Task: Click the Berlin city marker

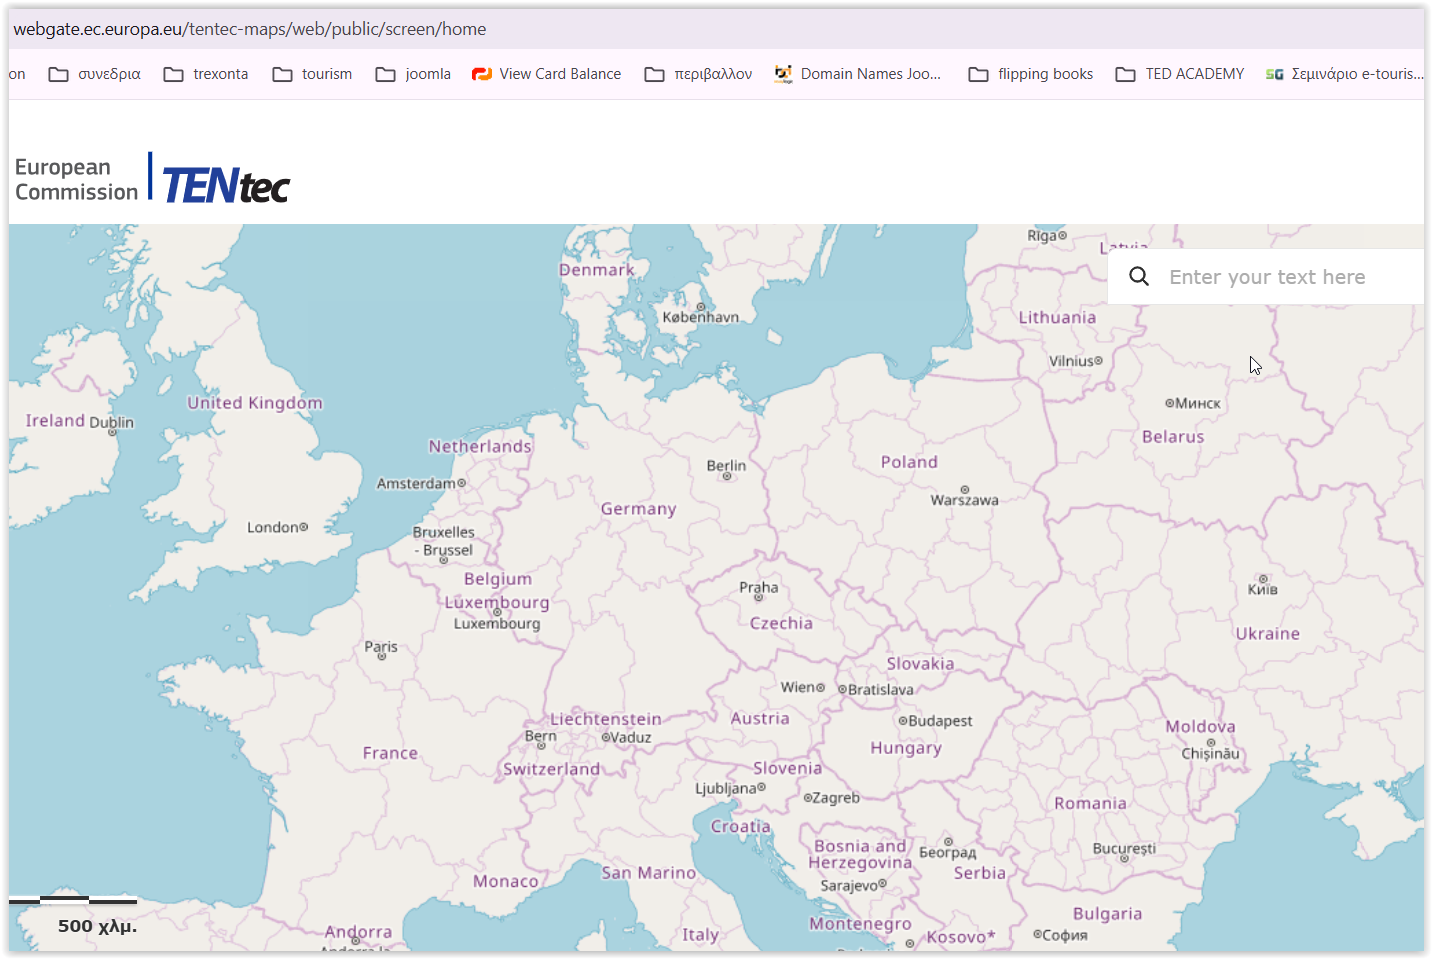Action: click(727, 476)
